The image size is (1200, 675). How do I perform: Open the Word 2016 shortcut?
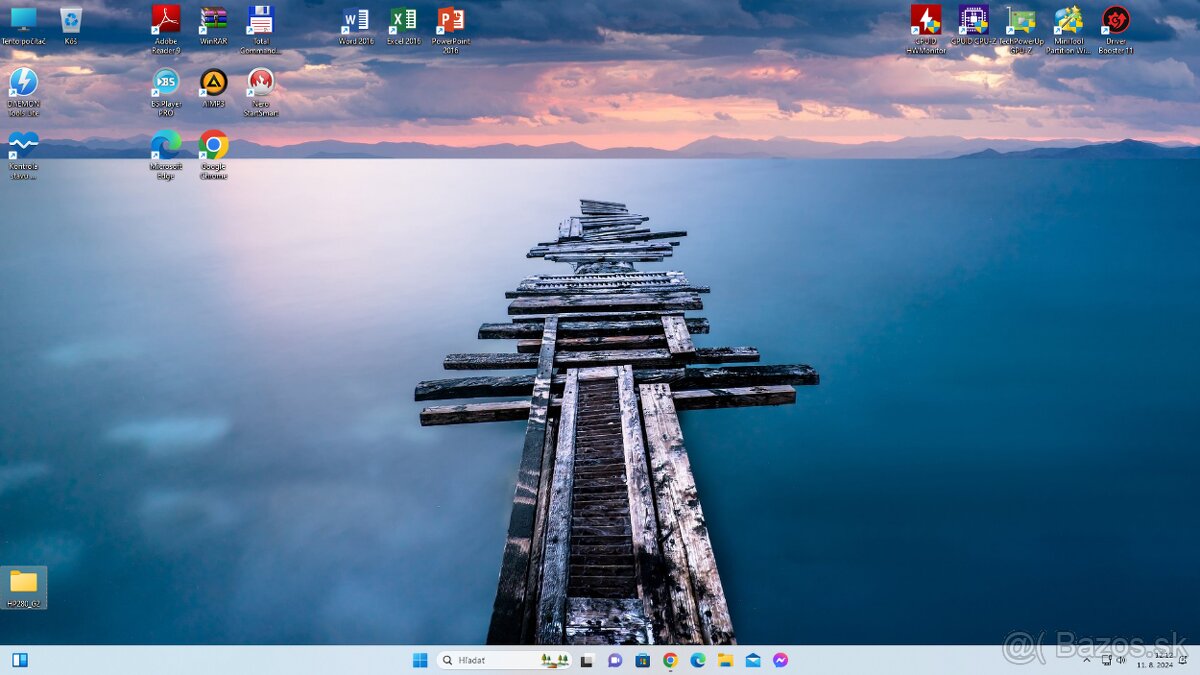[354, 20]
